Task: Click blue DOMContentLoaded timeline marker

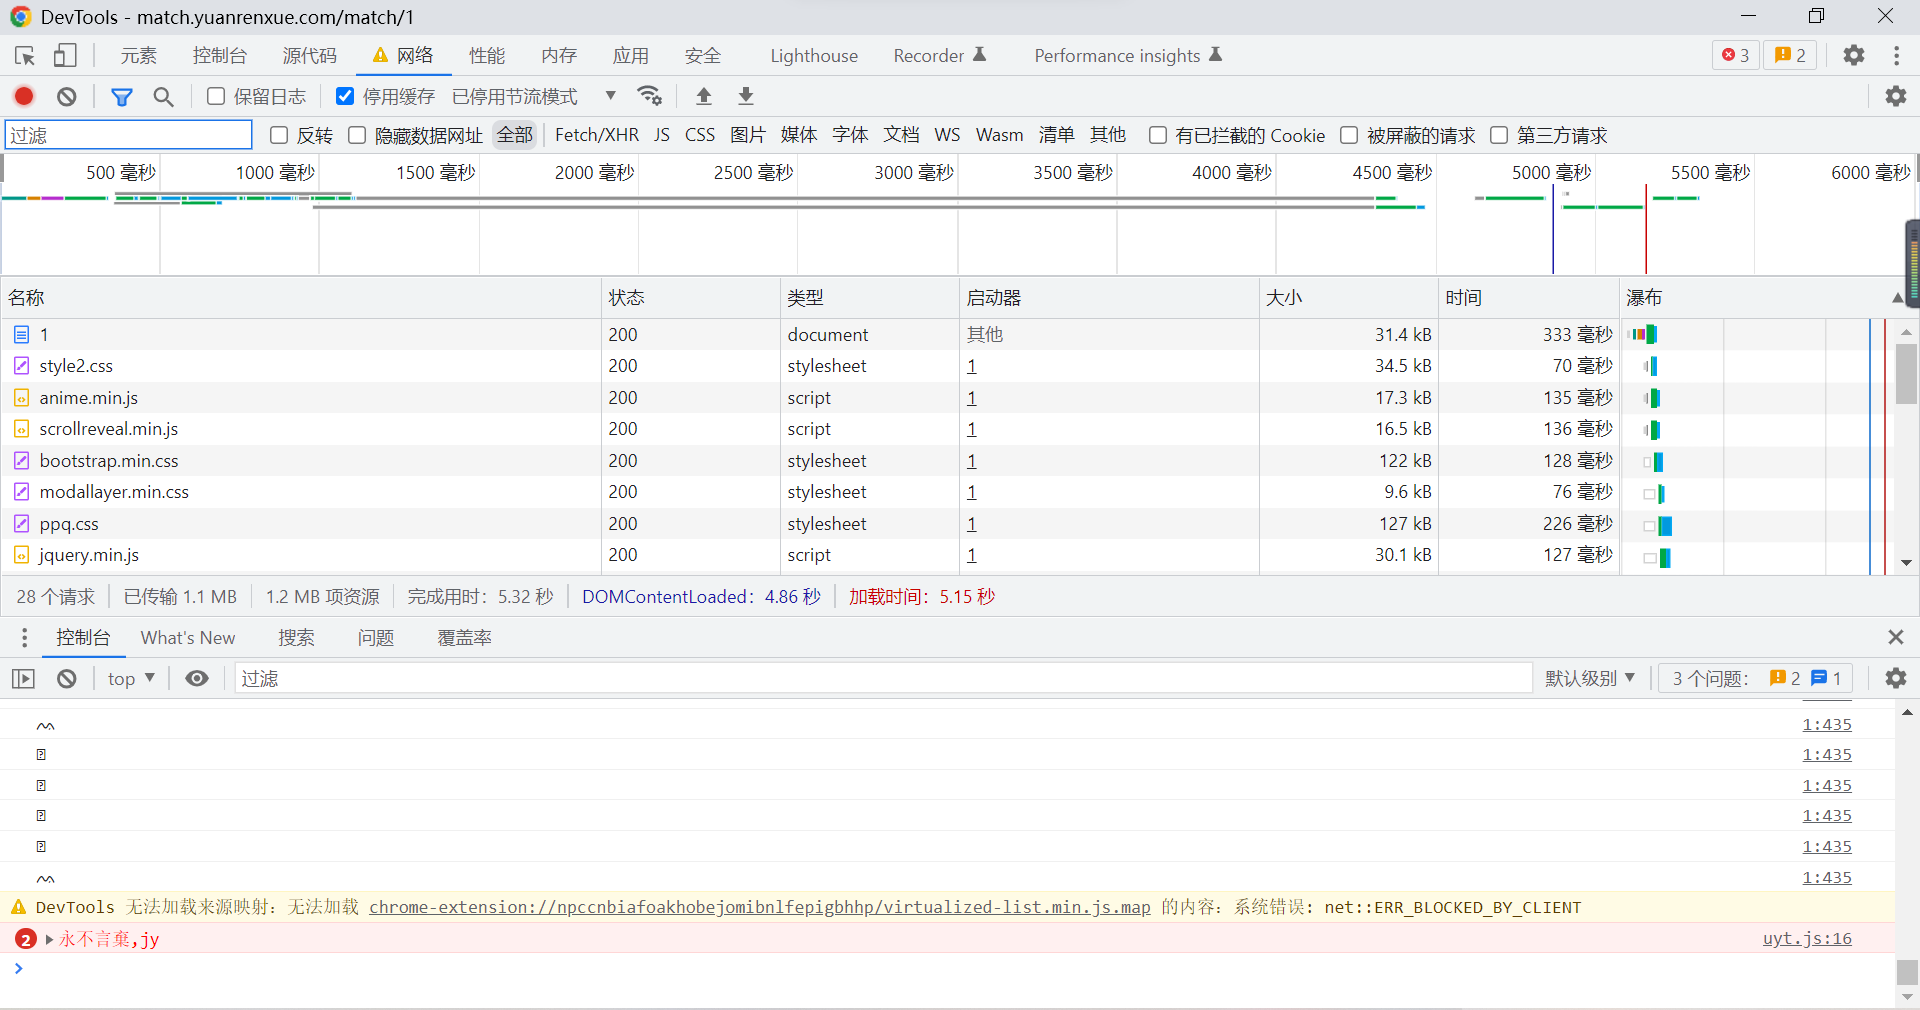Action: point(1553,228)
